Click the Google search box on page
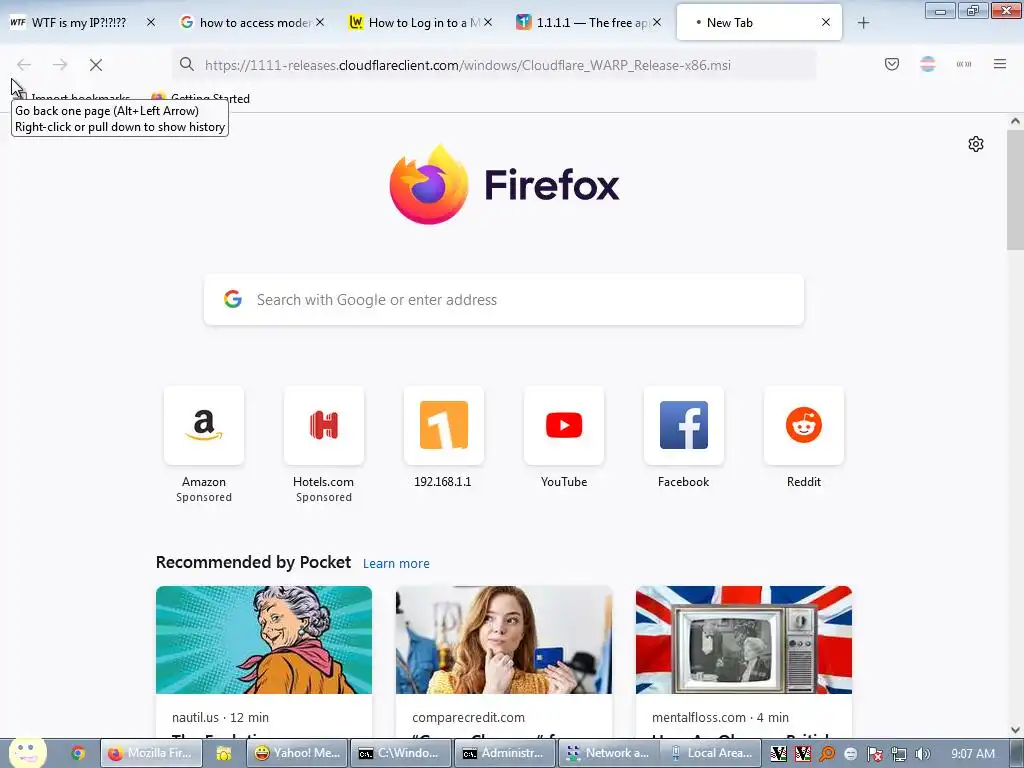Image resolution: width=1024 pixels, height=768 pixels. click(x=504, y=300)
